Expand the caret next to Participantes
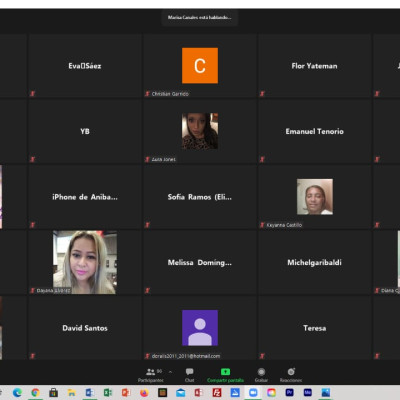 tap(170, 372)
